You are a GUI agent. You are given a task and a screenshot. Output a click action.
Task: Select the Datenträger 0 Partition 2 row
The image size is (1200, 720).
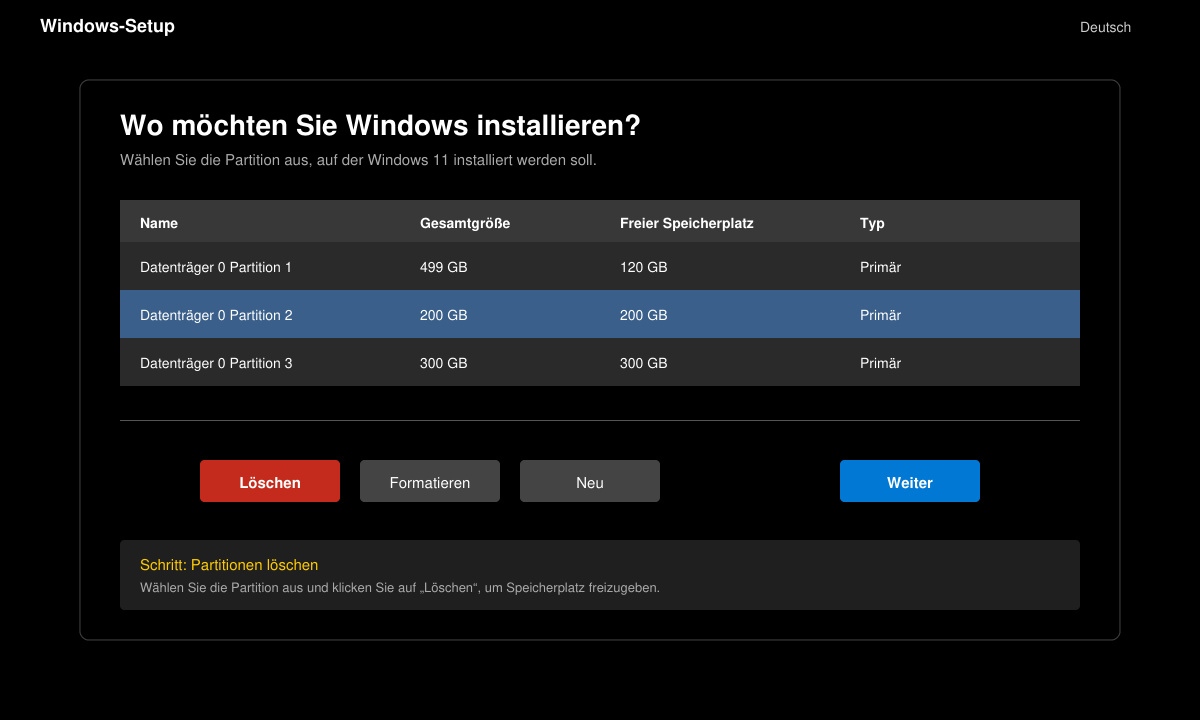click(600, 315)
